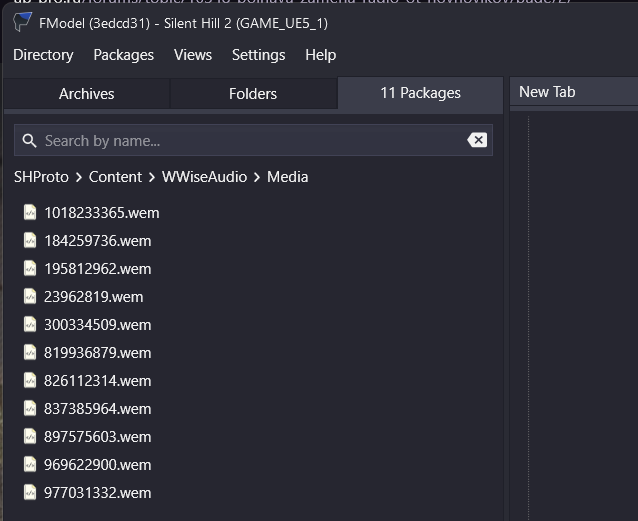Clear search with the backspace icon
This screenshot has width=638, height=521.
click(477, 140)
